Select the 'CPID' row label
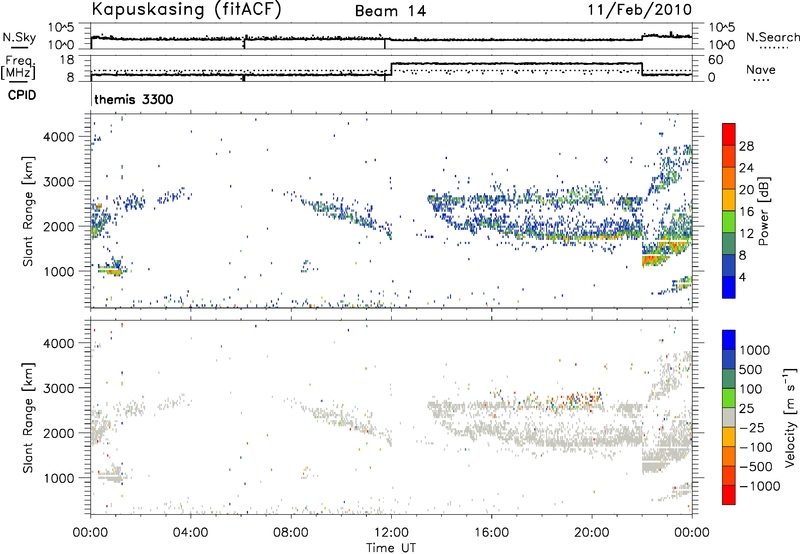 click(x=22, y=95)
